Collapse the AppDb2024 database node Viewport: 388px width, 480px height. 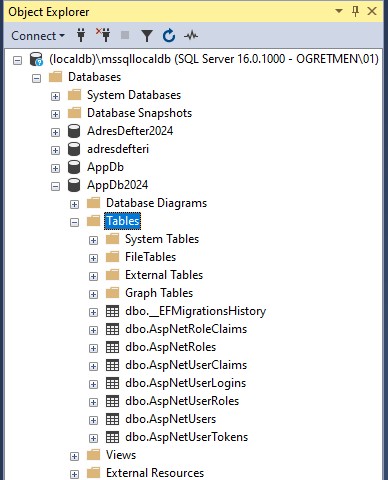coord(55,186)
